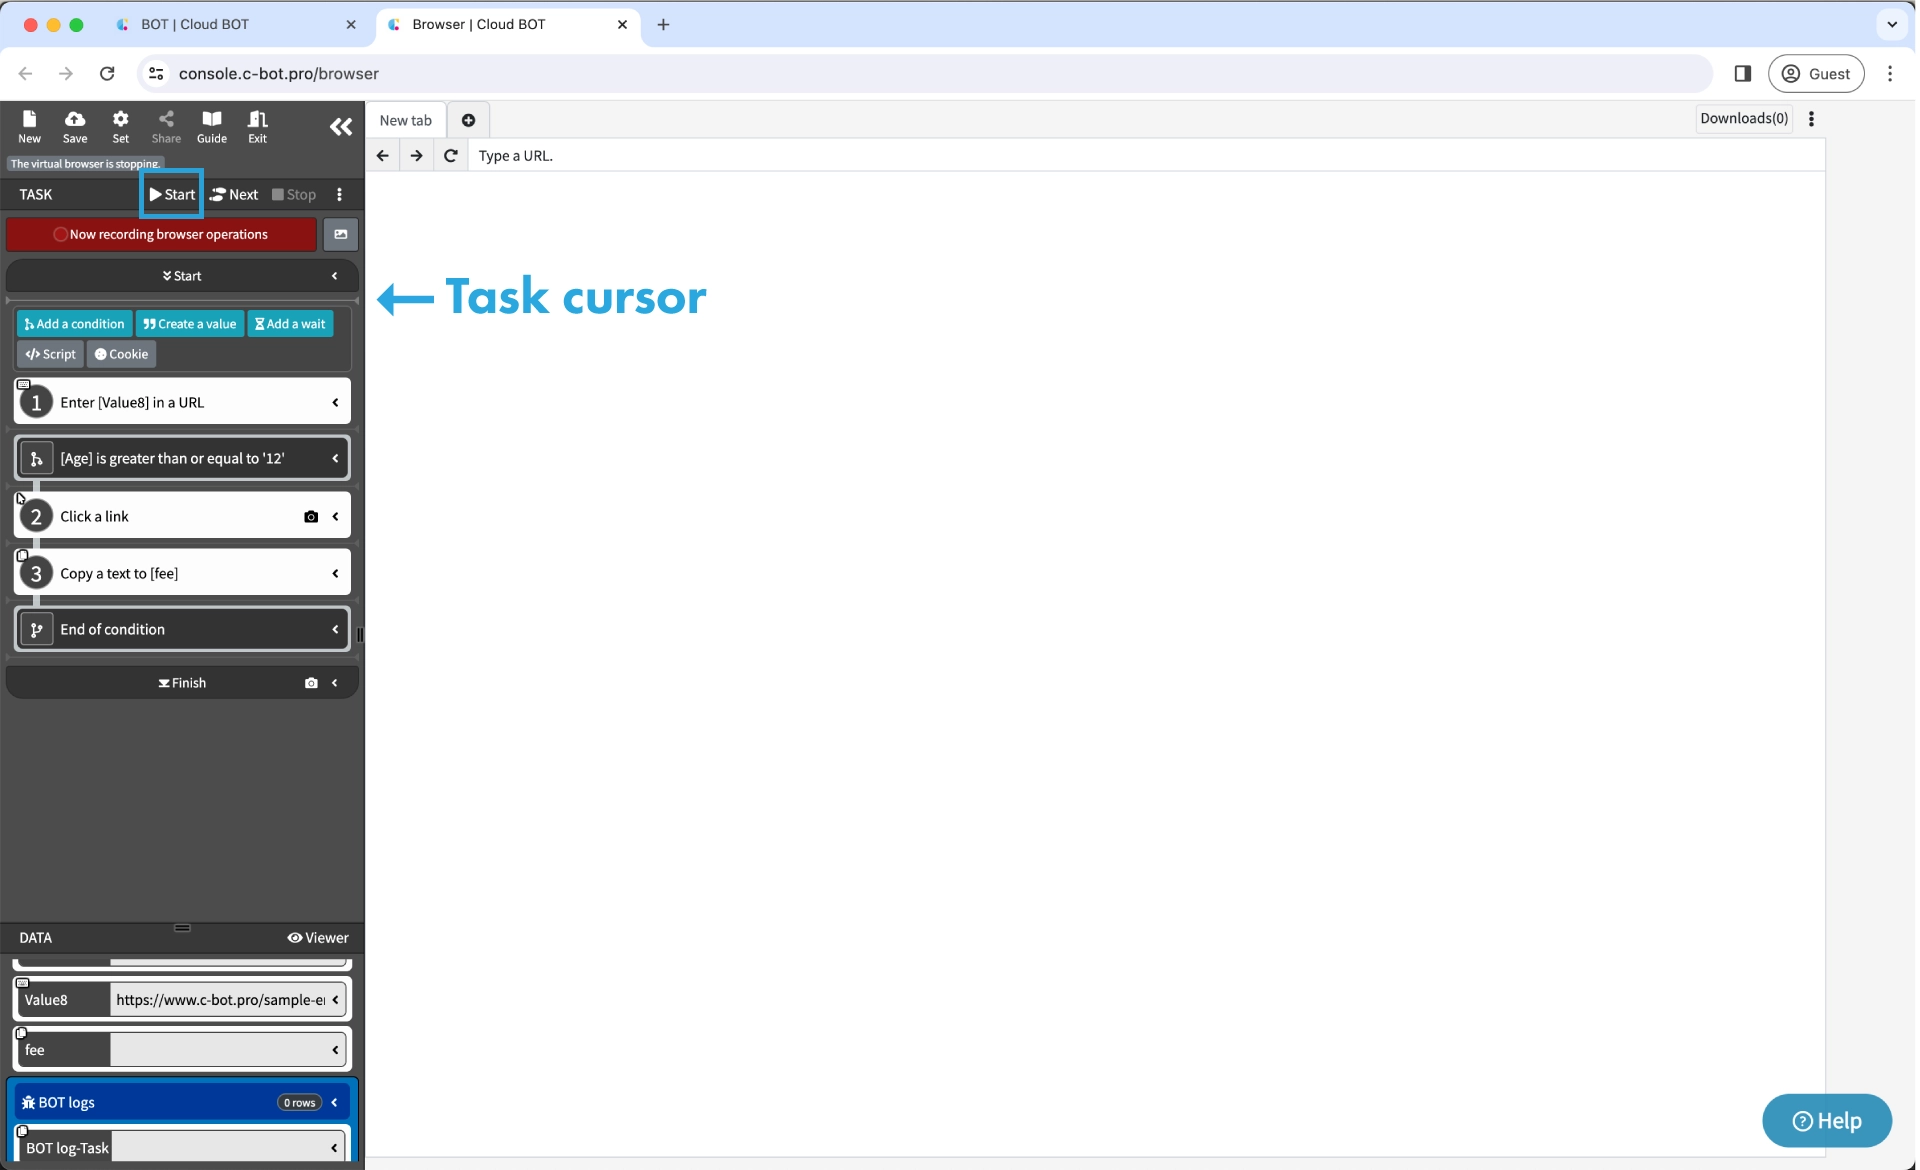The image size is (1920, 1170).
Task: Open the Guide book icon
Action: point(211,126)
